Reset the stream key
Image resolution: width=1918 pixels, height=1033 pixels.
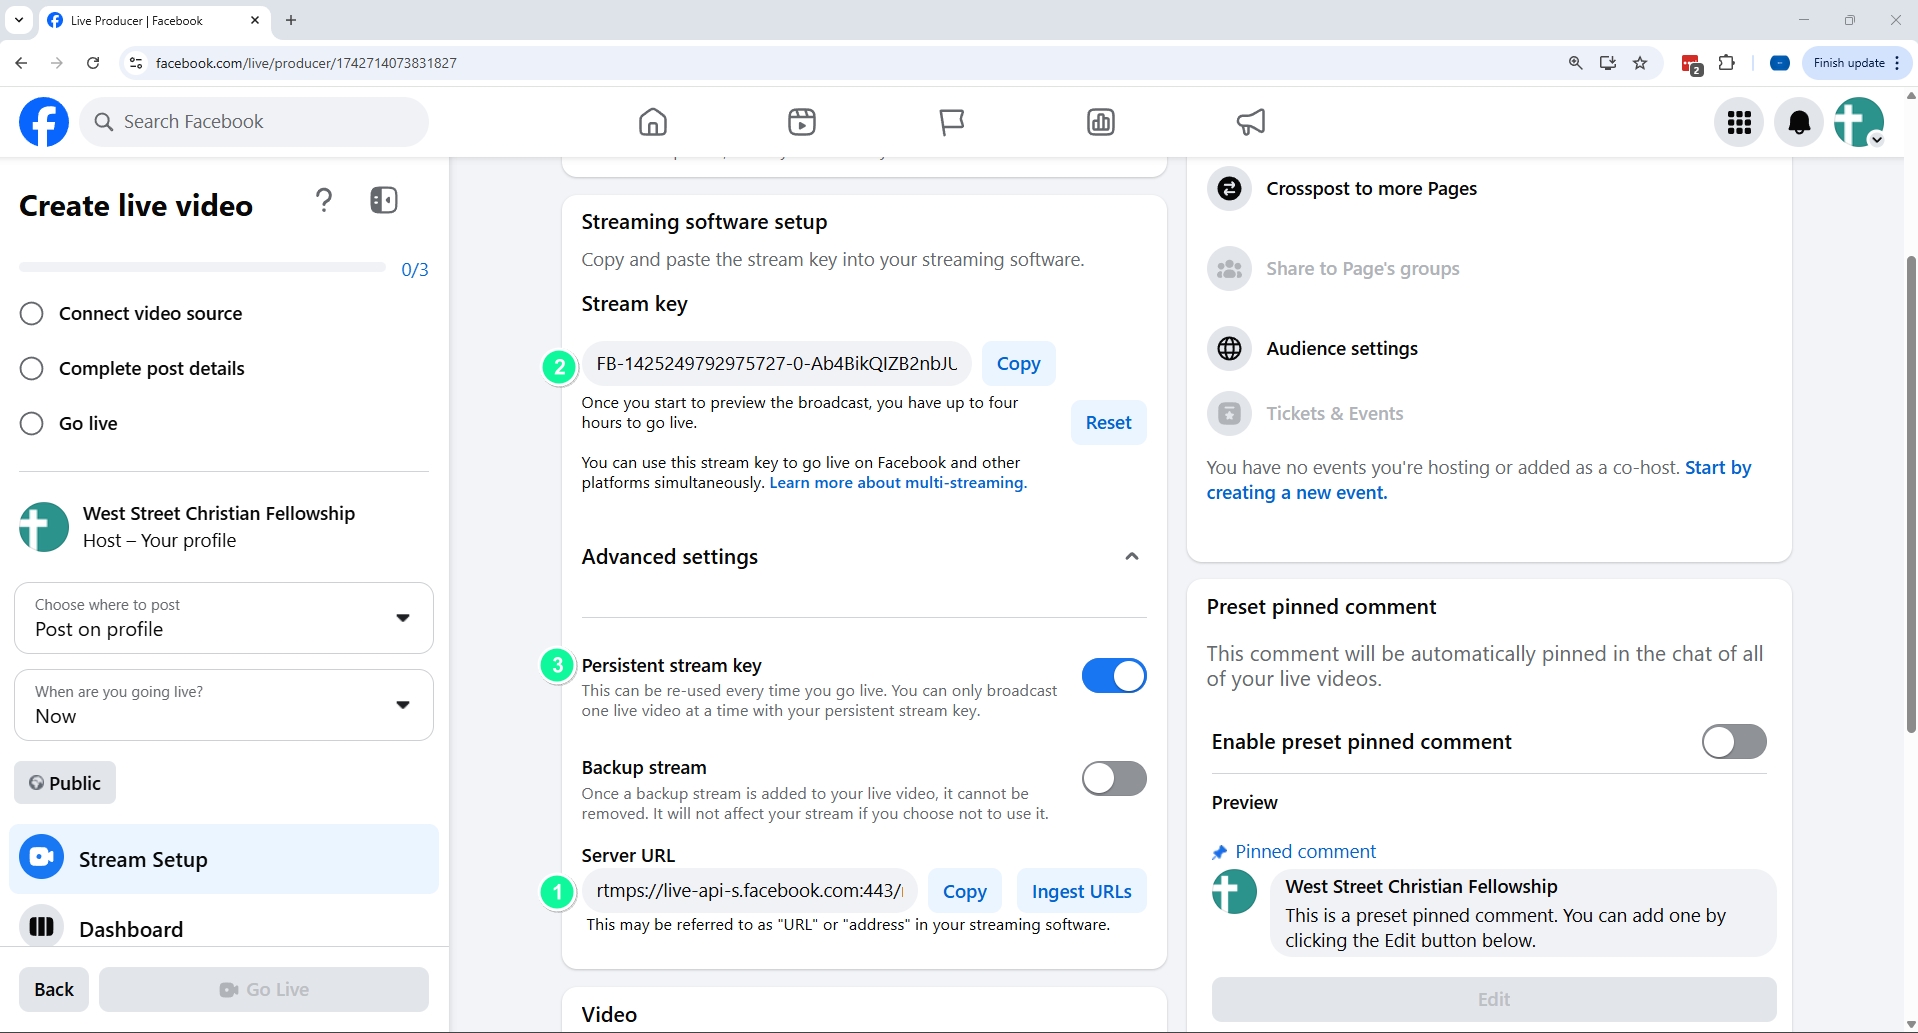1108,423
